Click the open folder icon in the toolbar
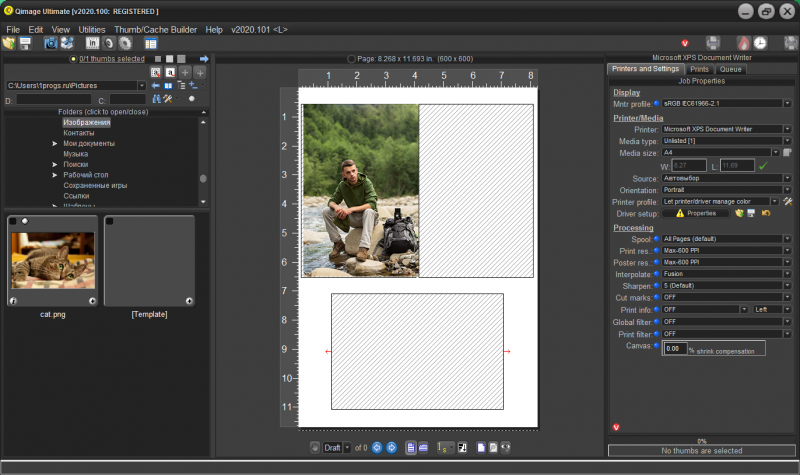 9,44
